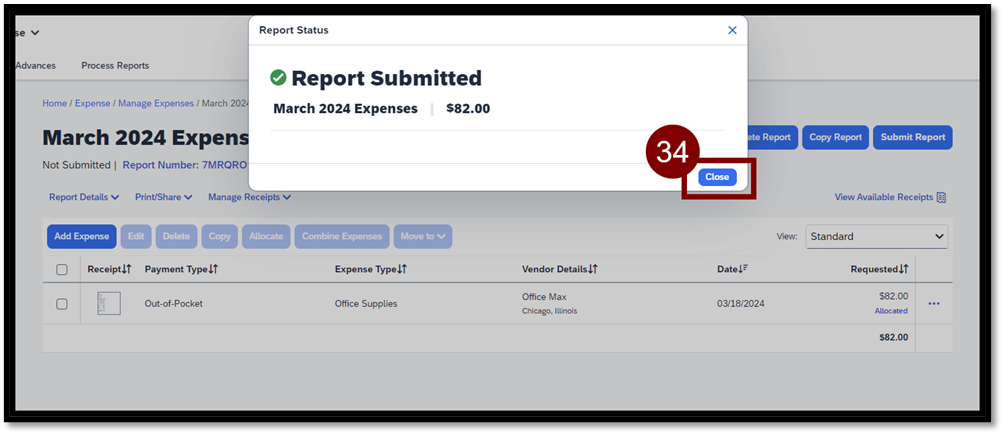
Task: Toggle the select-all expenses checkbox
Action: [x=62, y=270]
